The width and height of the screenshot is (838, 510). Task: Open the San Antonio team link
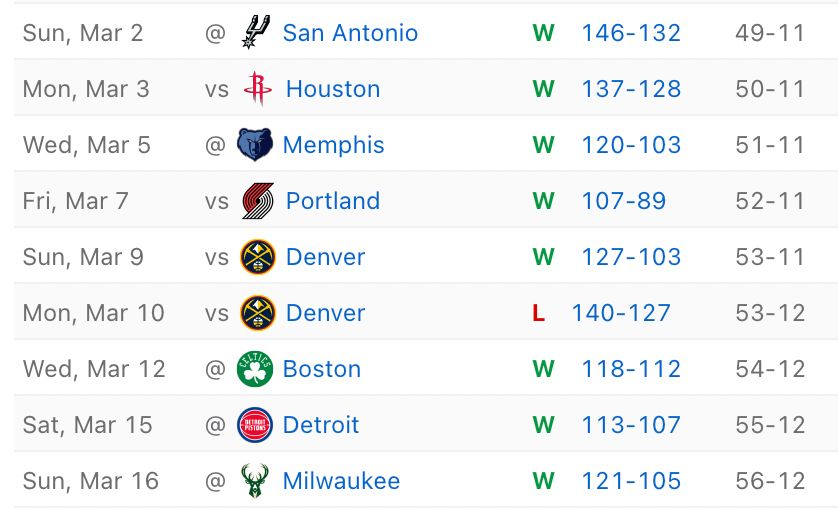pyautogui.click(x=350, y=33)
